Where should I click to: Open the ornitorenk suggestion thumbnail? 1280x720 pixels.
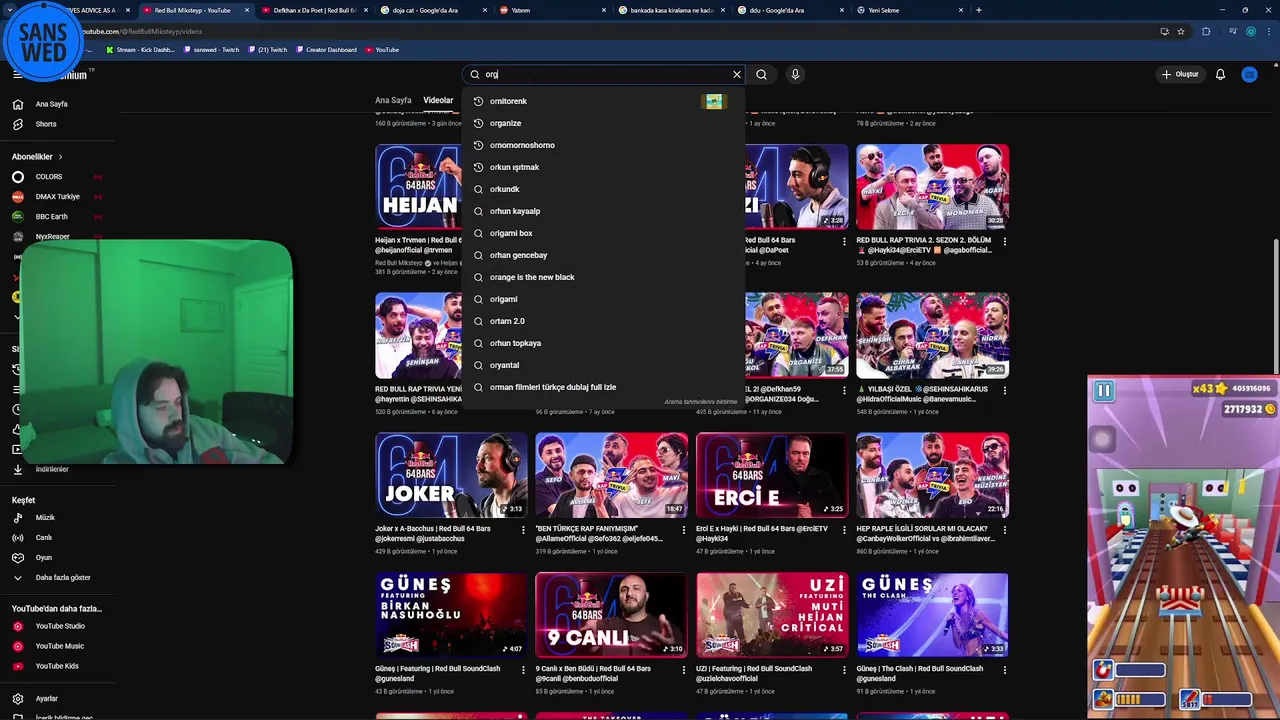[x=713, y=101]
